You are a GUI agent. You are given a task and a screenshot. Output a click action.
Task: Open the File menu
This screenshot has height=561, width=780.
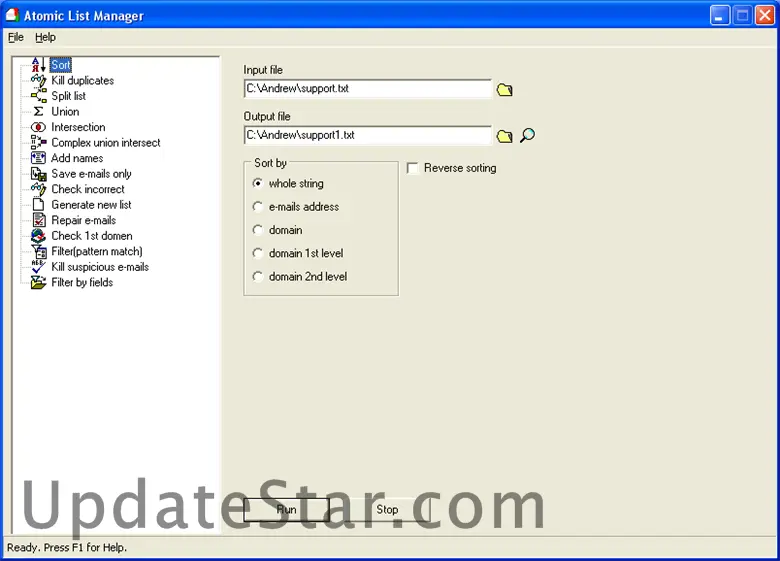coord(16,37)
